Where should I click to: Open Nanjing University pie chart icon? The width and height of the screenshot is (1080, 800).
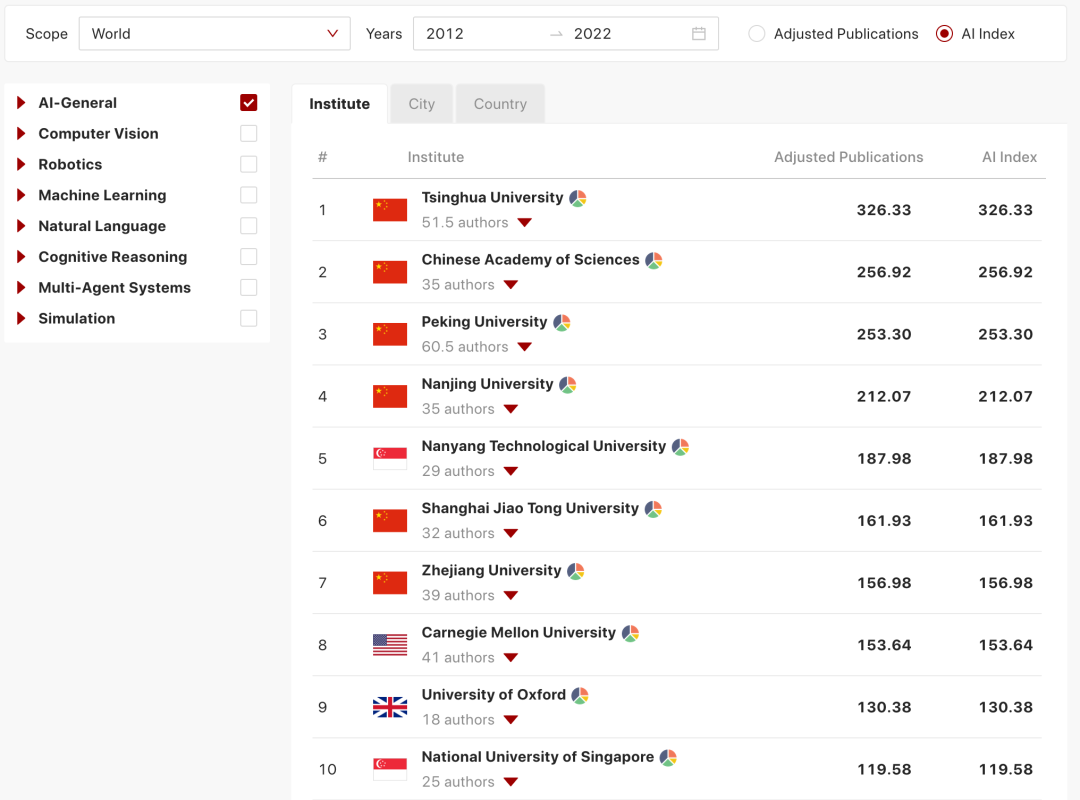click(x=568, y=384)
